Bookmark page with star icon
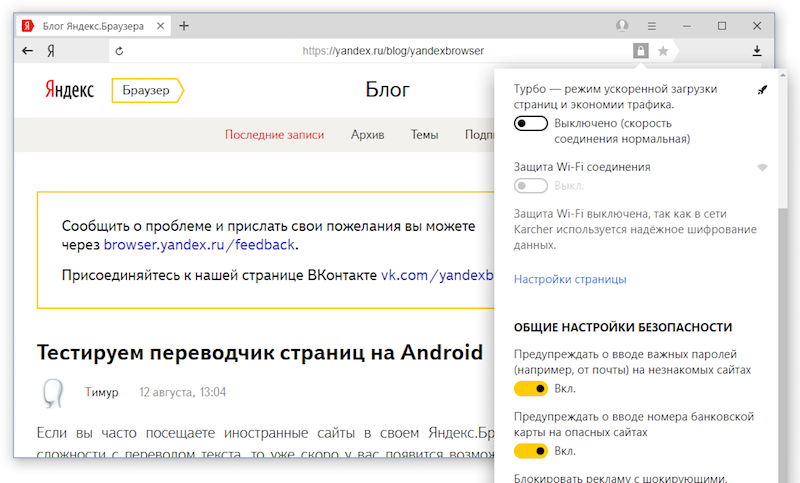Image resolution: width=800 pixels, height=483 pixels. (x=663, y=51)
